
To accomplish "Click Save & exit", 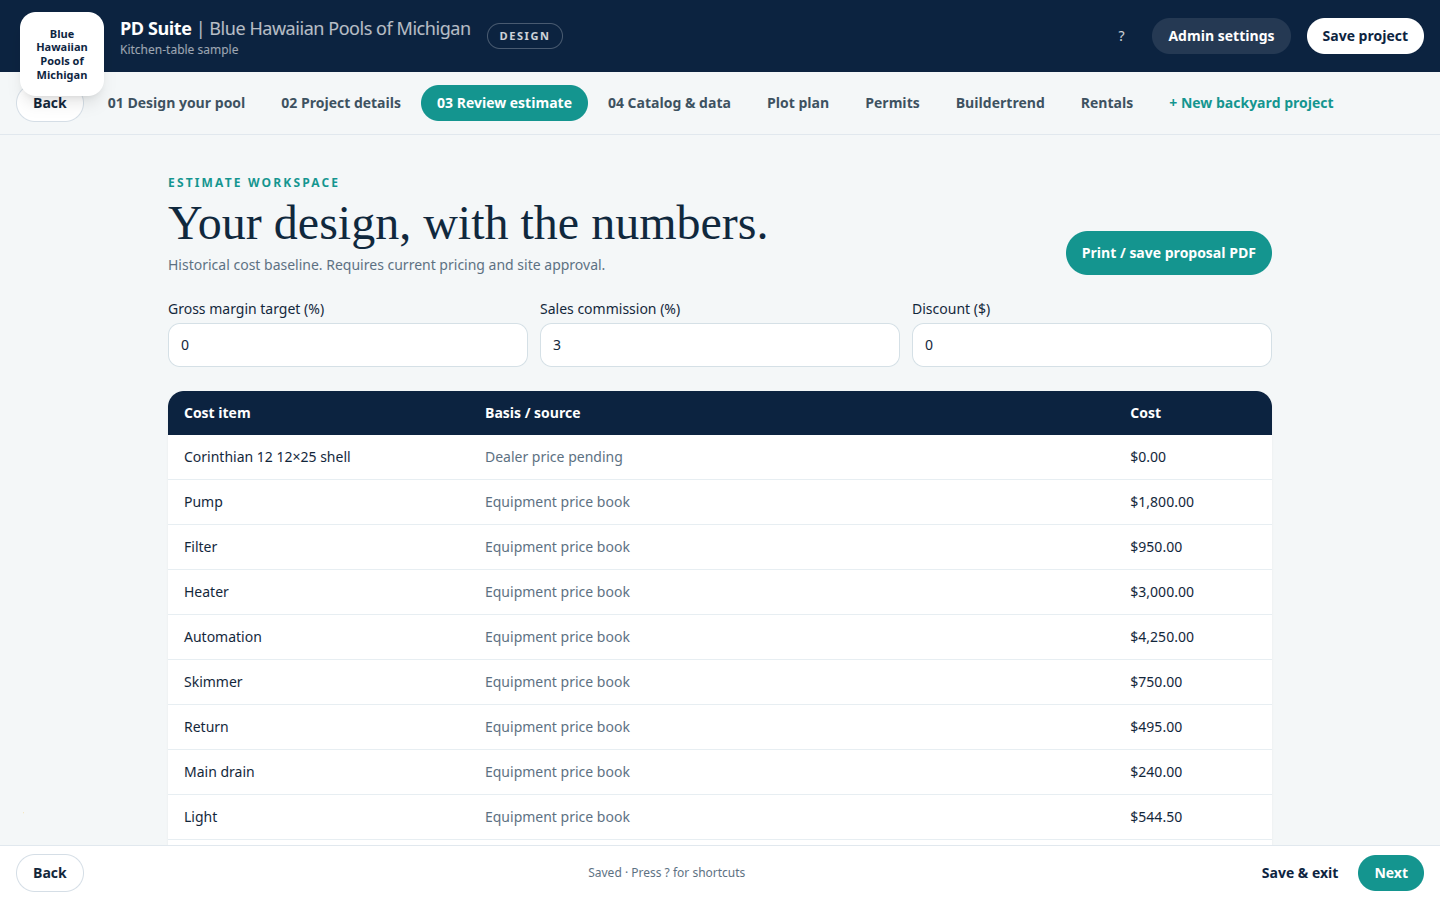I will tap(1299, 873).
